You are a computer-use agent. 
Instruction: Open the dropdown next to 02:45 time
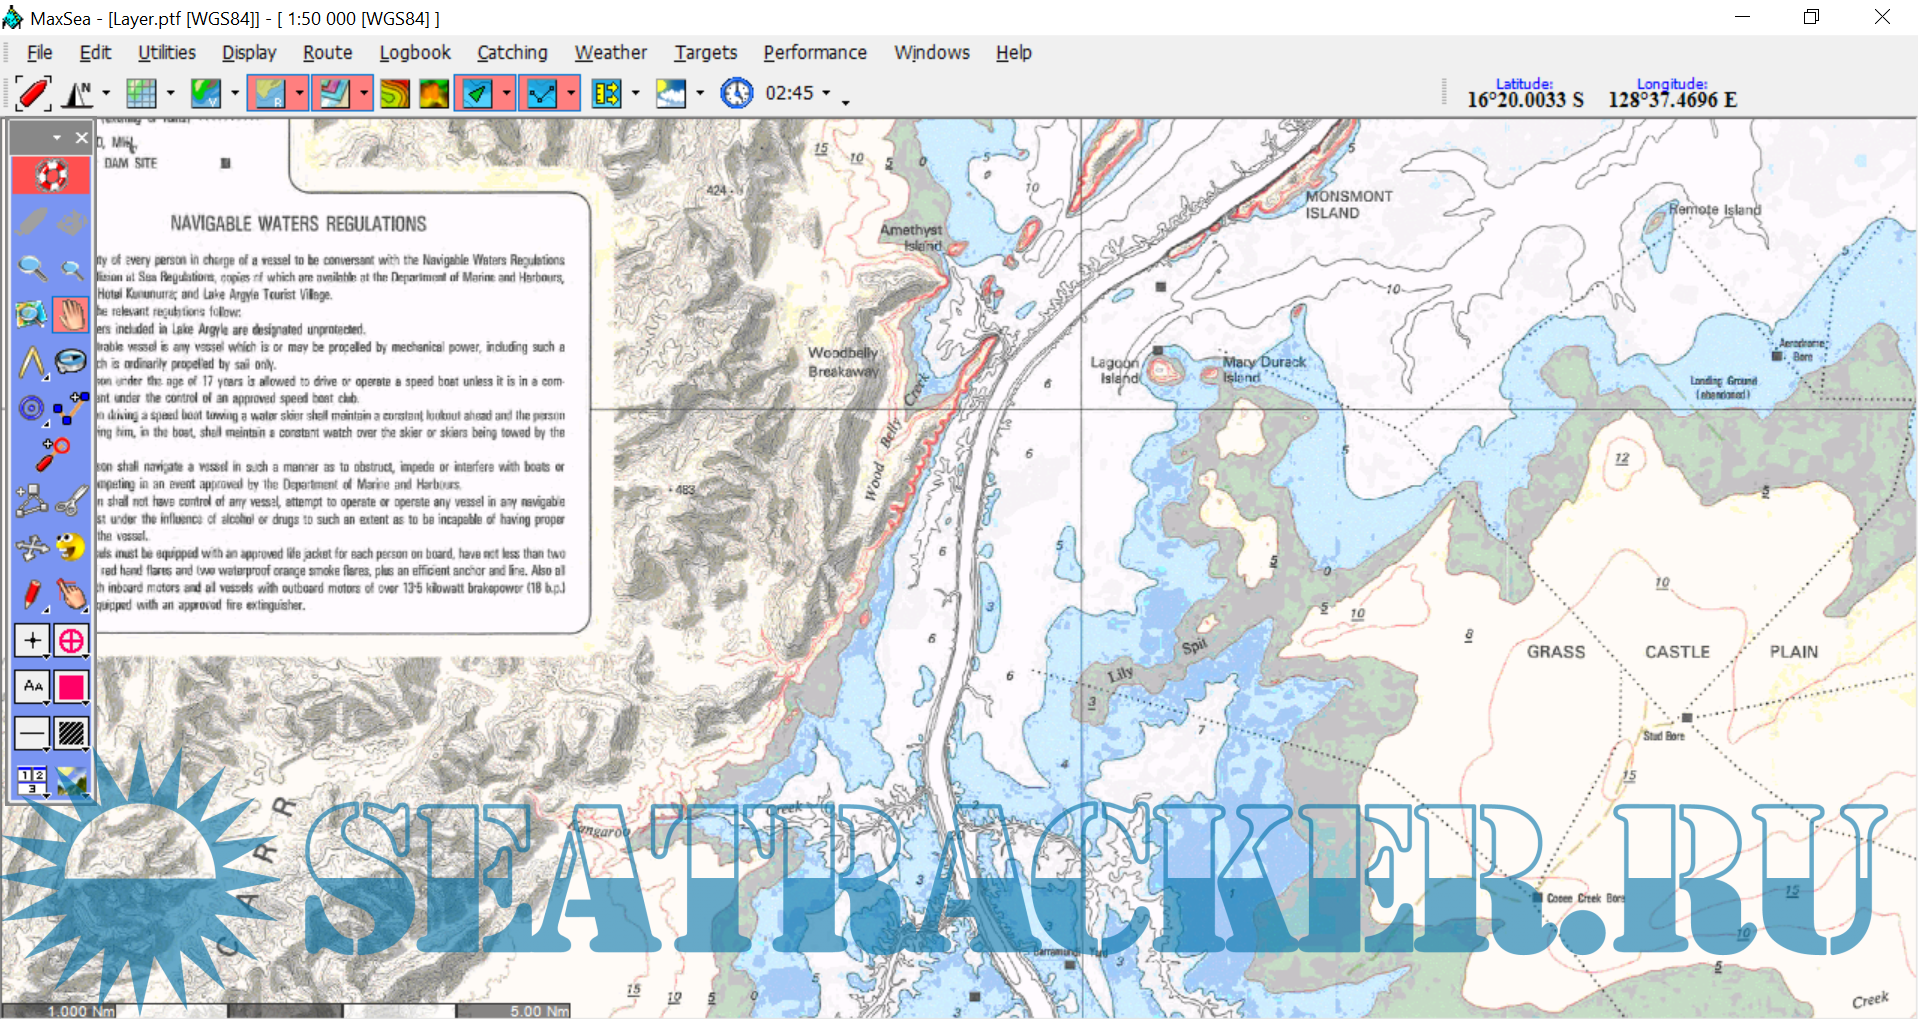point(826,94)
